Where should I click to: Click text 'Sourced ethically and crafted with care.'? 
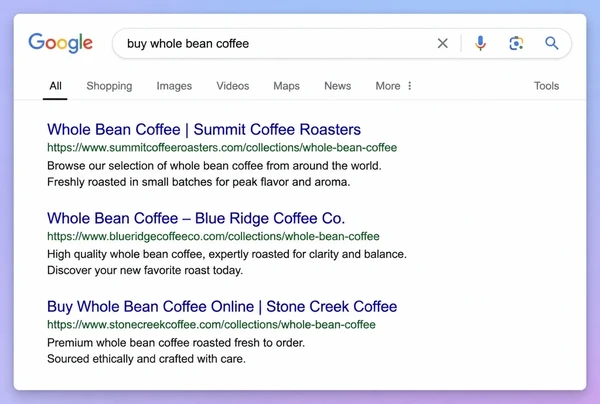click(146, 359)
